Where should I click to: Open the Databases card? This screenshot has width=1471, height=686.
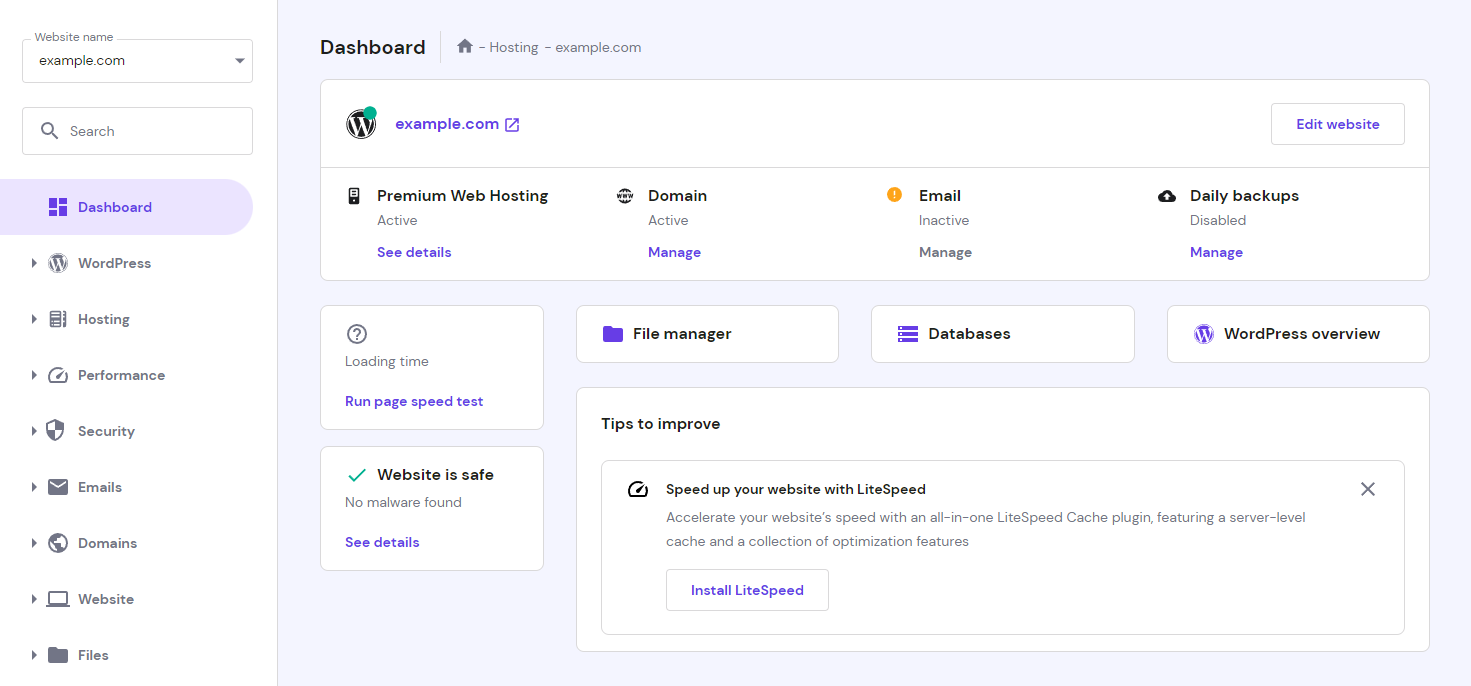(1003, 334)
